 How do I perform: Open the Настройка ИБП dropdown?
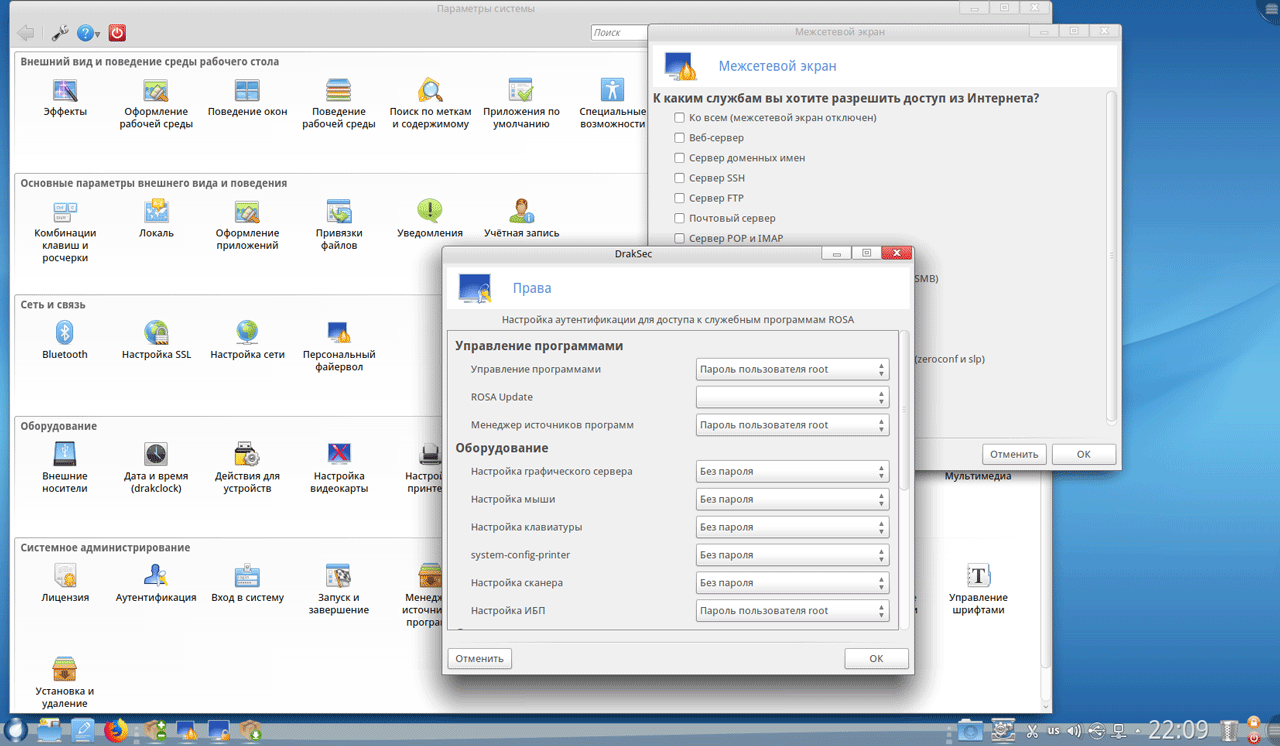[792, 611]
